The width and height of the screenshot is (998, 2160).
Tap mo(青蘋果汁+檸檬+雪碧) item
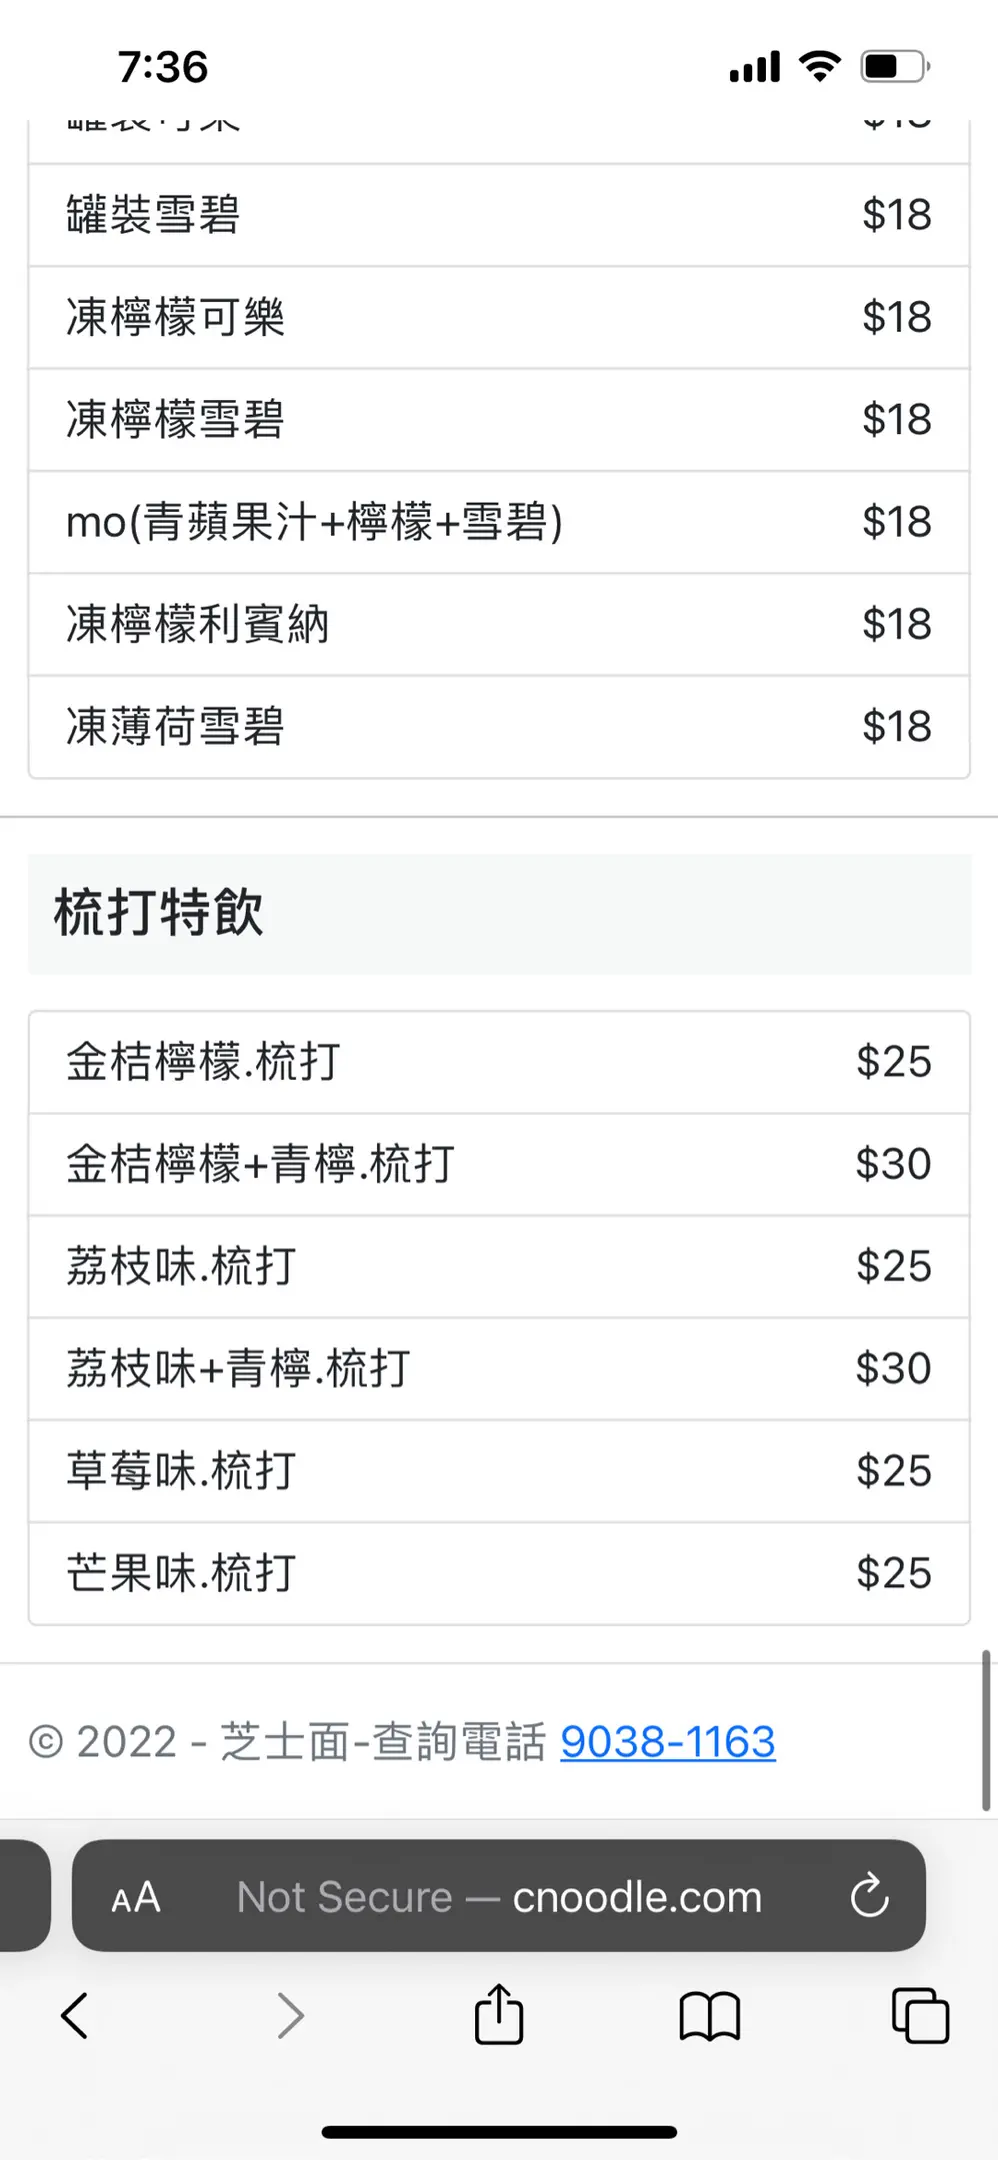(499, 522)
